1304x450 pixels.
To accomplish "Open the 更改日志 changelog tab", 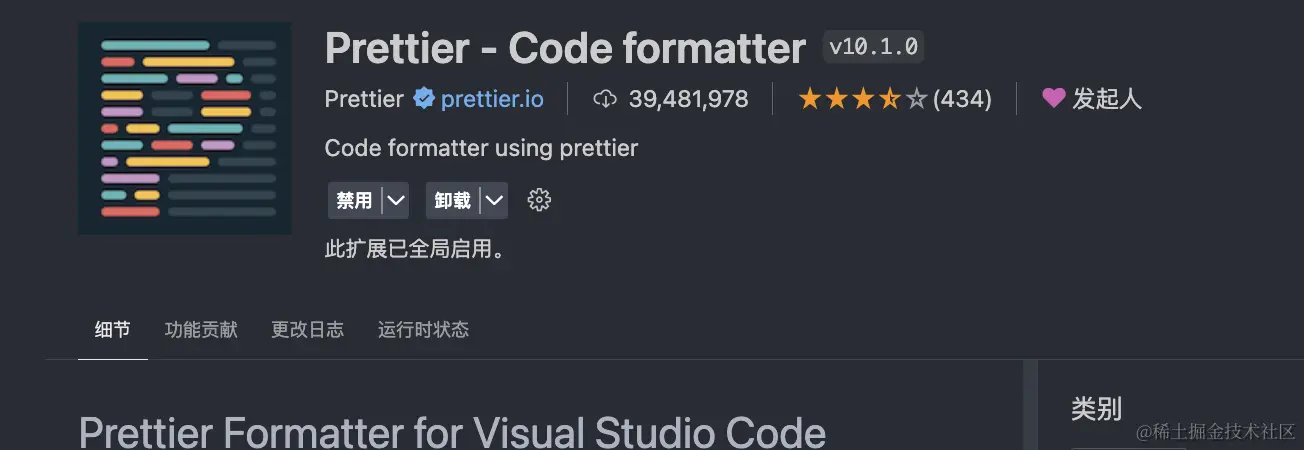I will (x=307, y=329).
